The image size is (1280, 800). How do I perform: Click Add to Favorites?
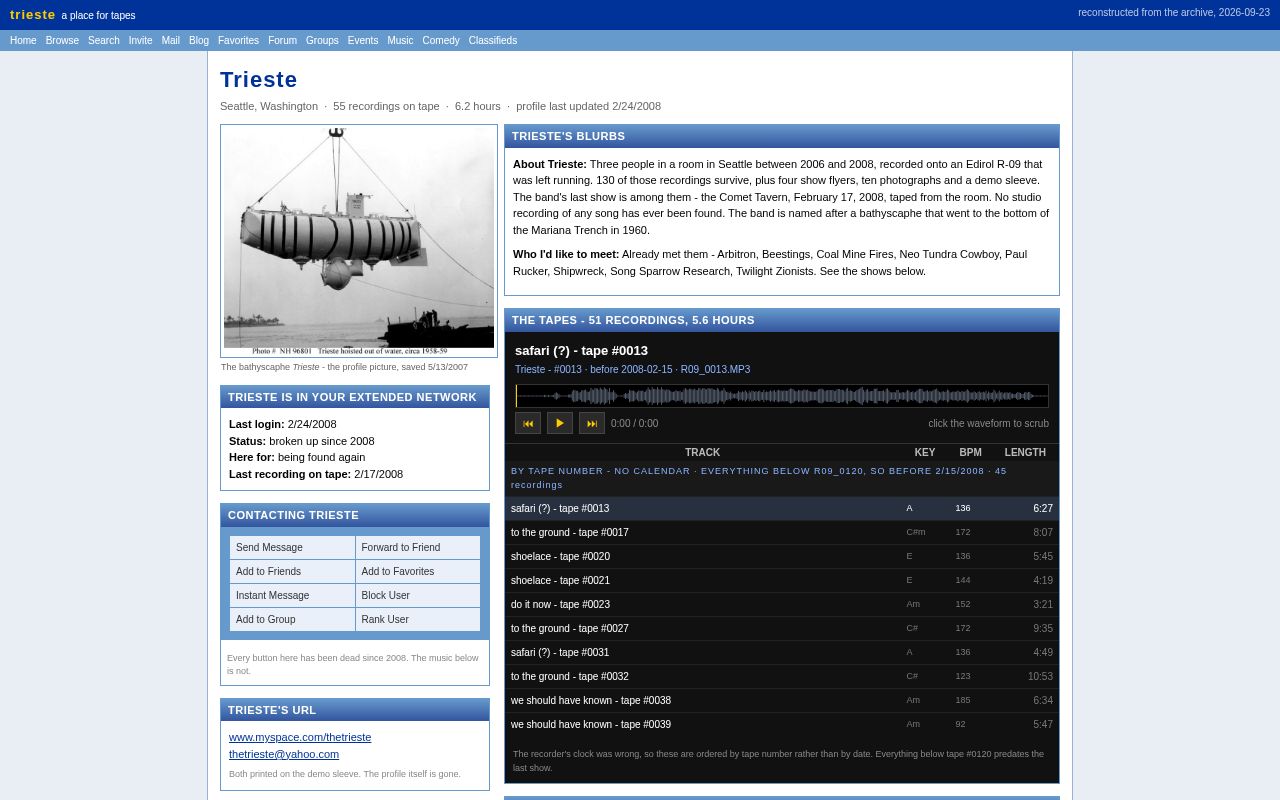(x=418, y=572)
